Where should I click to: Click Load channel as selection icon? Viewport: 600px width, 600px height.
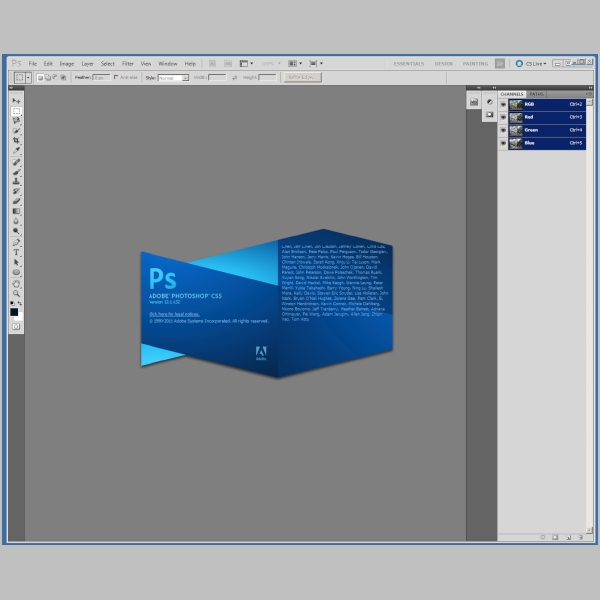point(543,537)
